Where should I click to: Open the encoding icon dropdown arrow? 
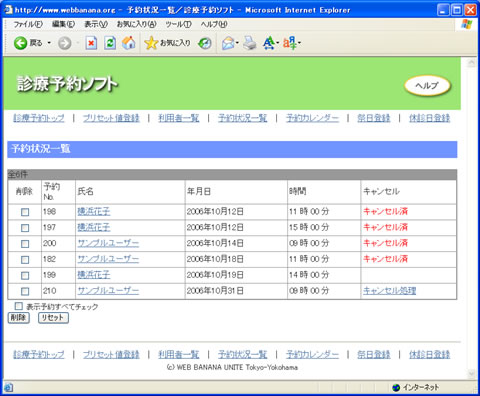pos(299,43)
